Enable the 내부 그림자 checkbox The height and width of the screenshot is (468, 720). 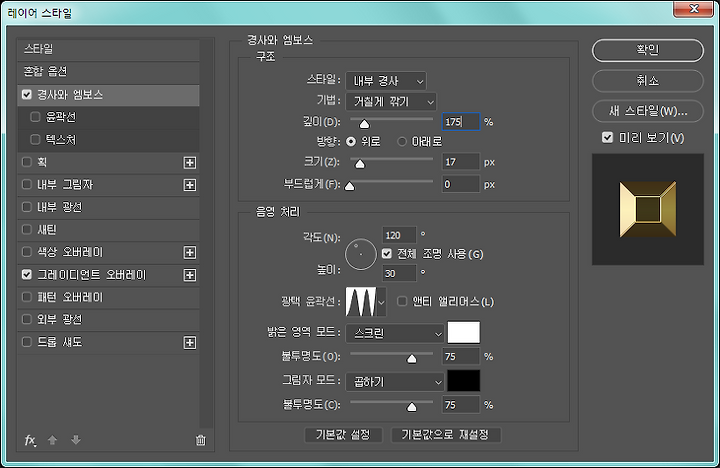(27, 185)
